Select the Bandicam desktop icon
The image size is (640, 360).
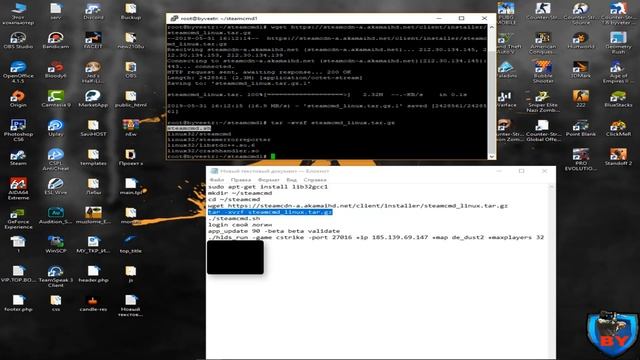click(56, 41)
